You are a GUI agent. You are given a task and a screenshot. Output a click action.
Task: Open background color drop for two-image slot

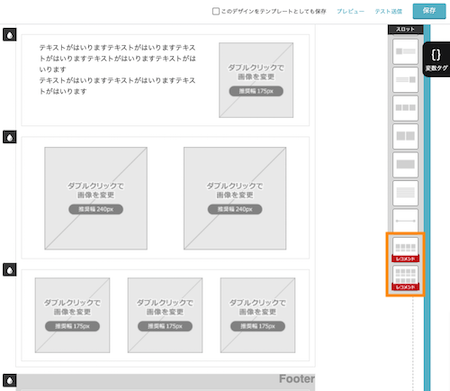click(x=10, y=137)
